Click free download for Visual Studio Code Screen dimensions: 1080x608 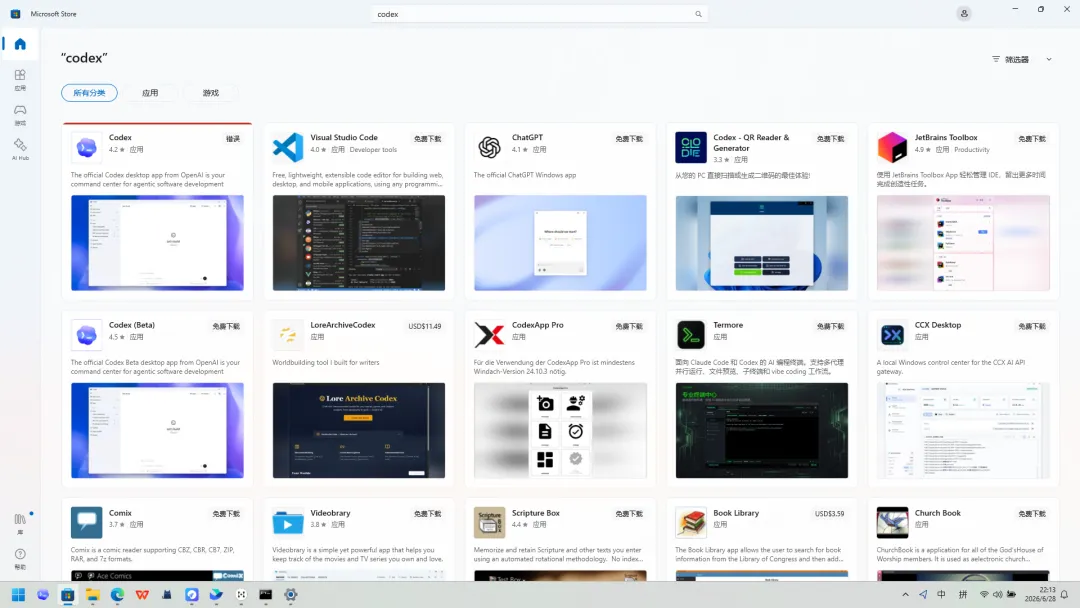pos(427,138)
